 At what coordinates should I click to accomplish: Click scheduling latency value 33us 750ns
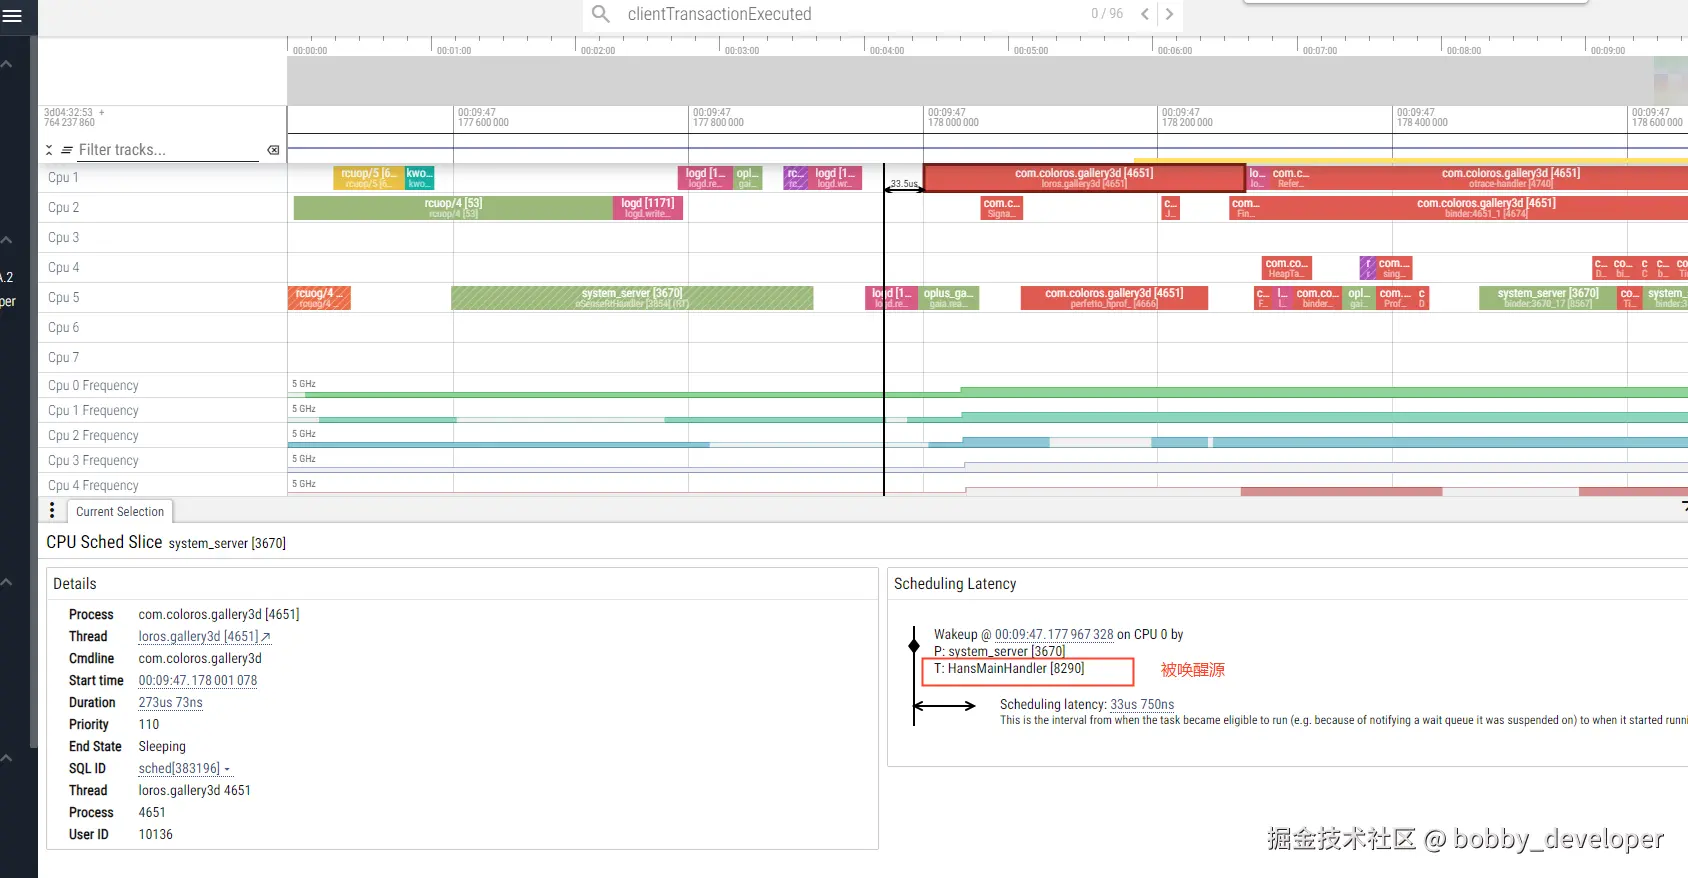pos(1142,704)
